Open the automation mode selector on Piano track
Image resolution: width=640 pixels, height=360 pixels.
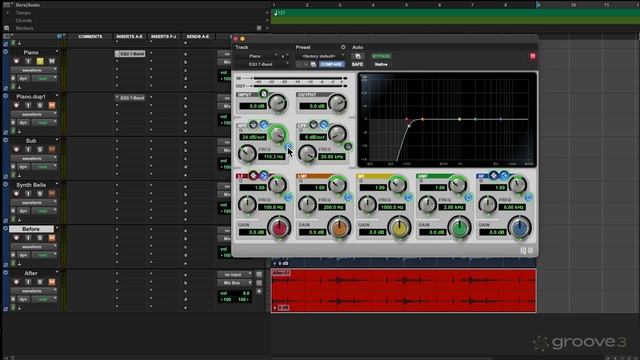pos(43,78)
